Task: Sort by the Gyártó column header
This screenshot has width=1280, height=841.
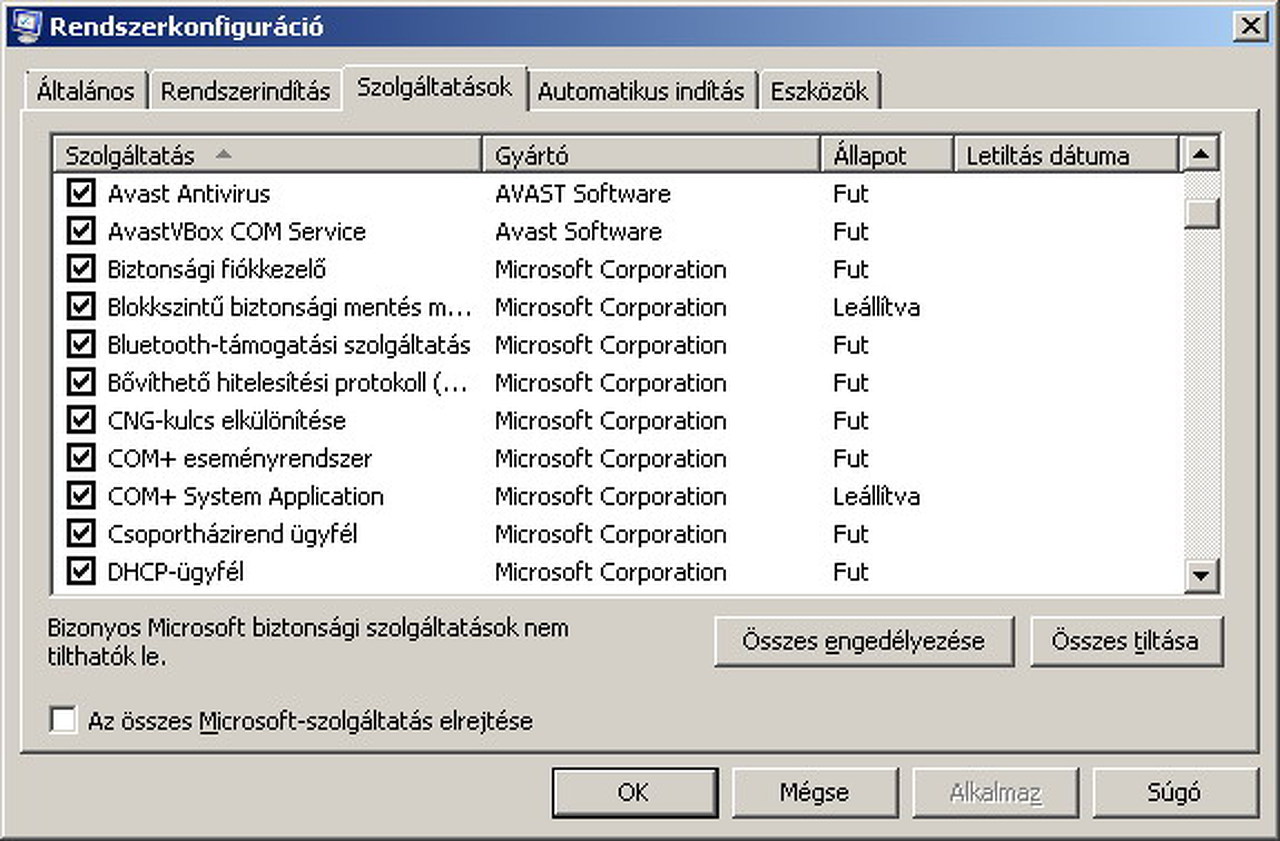Action: 650,156
